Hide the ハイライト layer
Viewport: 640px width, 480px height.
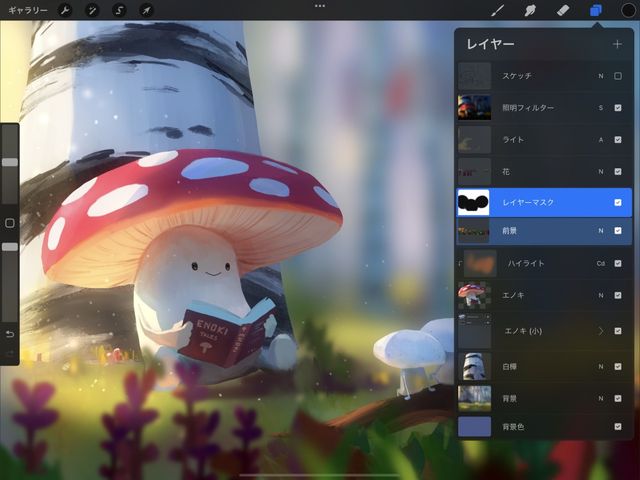[618, 263]
